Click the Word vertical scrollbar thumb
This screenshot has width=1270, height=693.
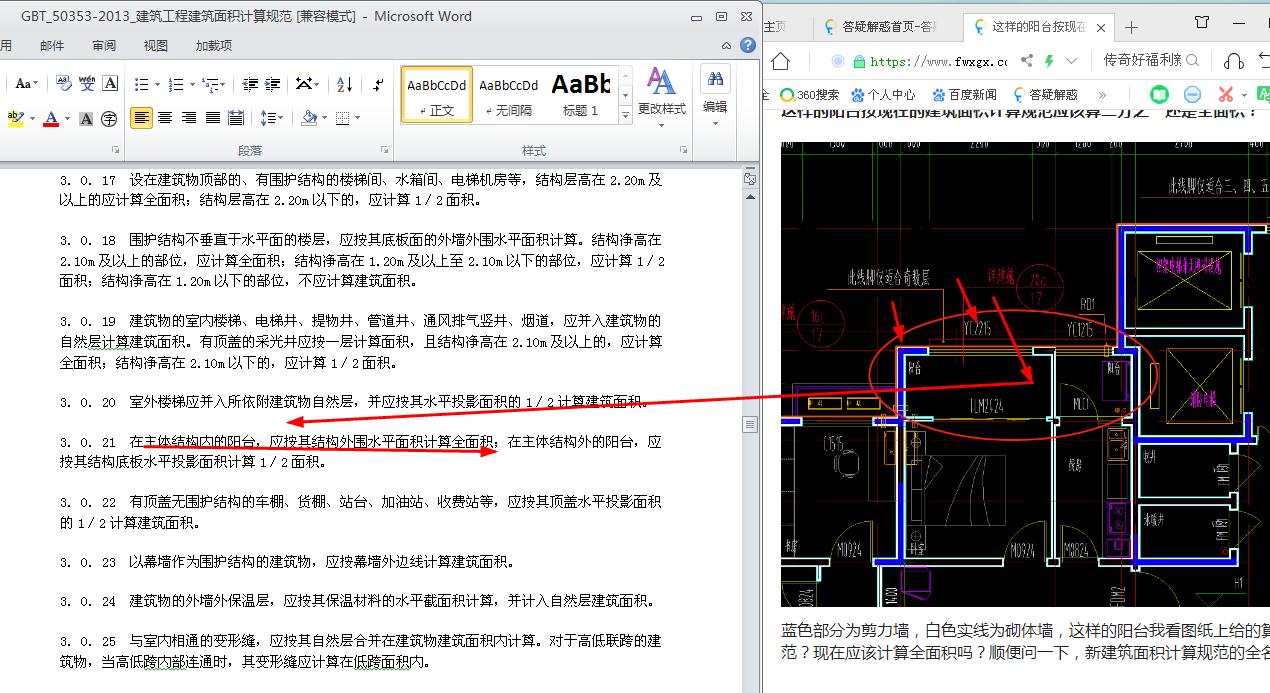(x=749, y=424)
